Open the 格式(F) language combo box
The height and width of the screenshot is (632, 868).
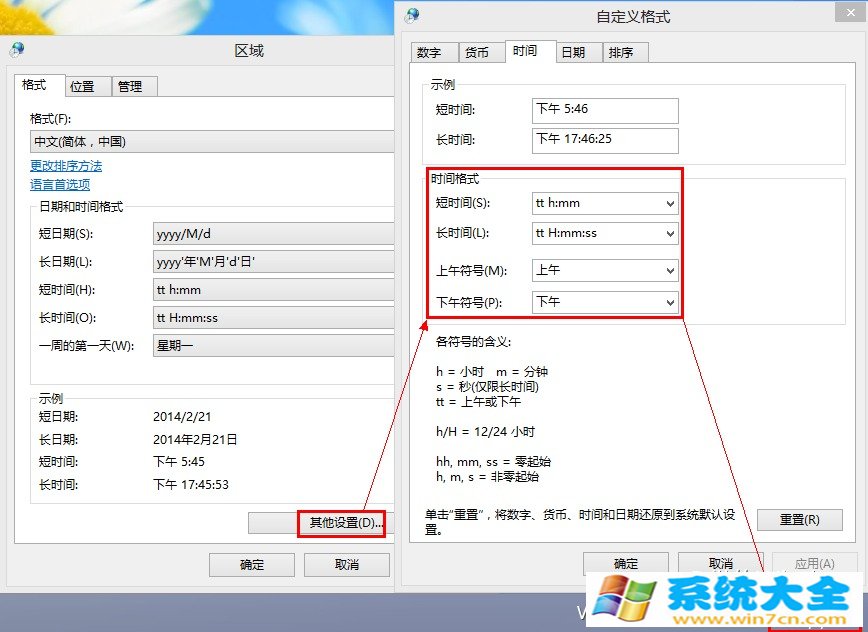coord(211,142)
